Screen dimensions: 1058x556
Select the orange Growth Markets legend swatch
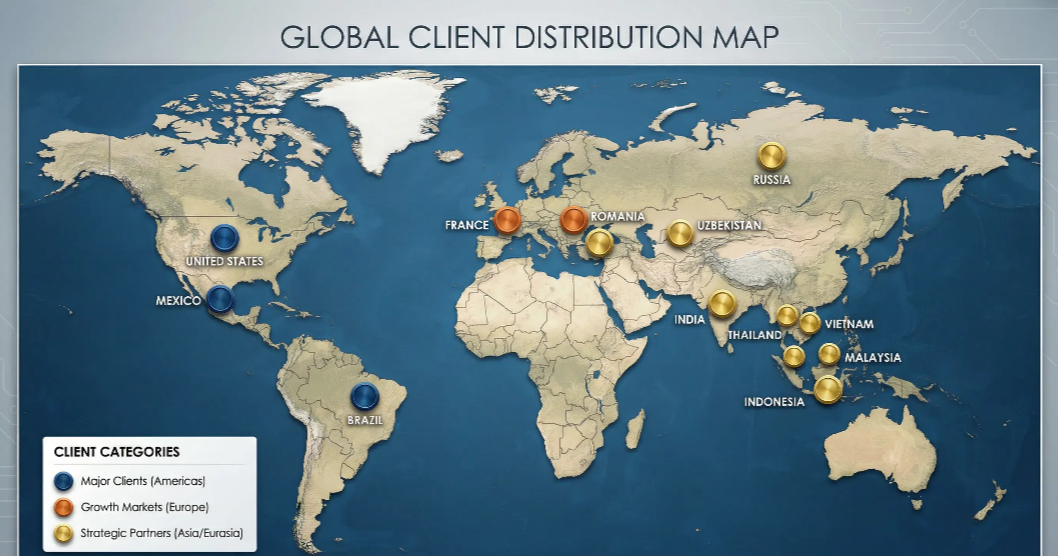click(64, 507)
